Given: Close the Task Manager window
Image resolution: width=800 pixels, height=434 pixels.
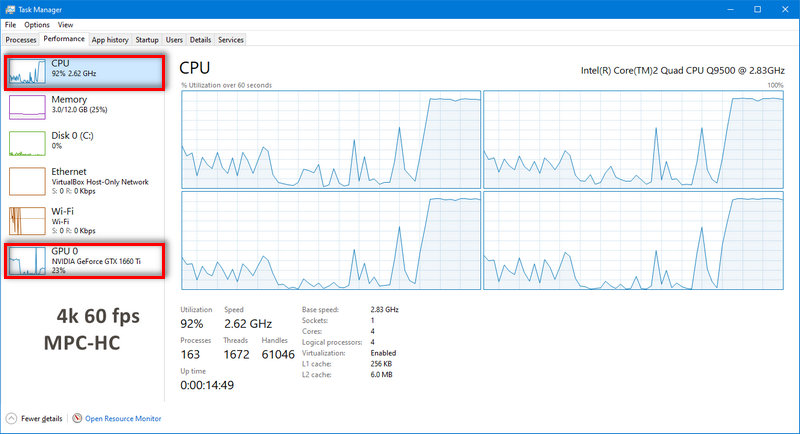Looking at the screenshot, I should coord(785,9).
